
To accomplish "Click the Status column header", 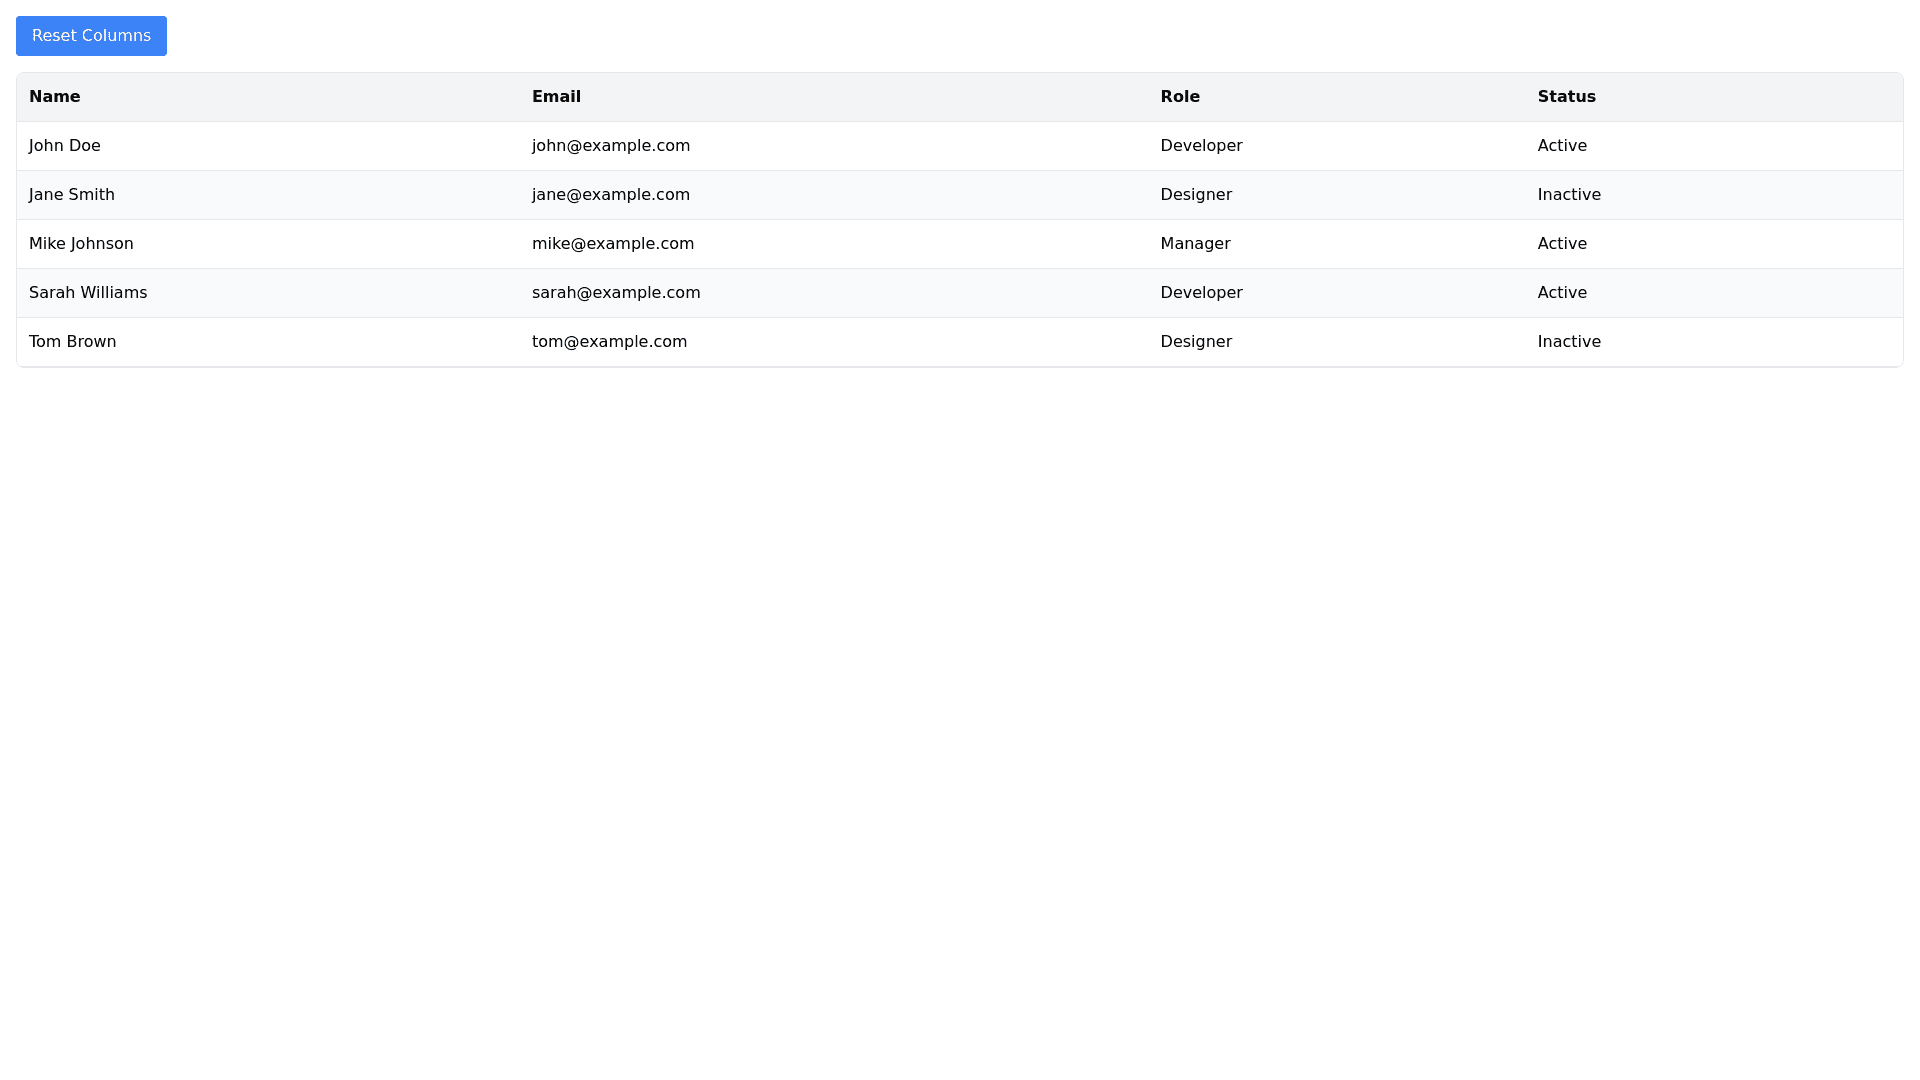I will [1566, 97].
